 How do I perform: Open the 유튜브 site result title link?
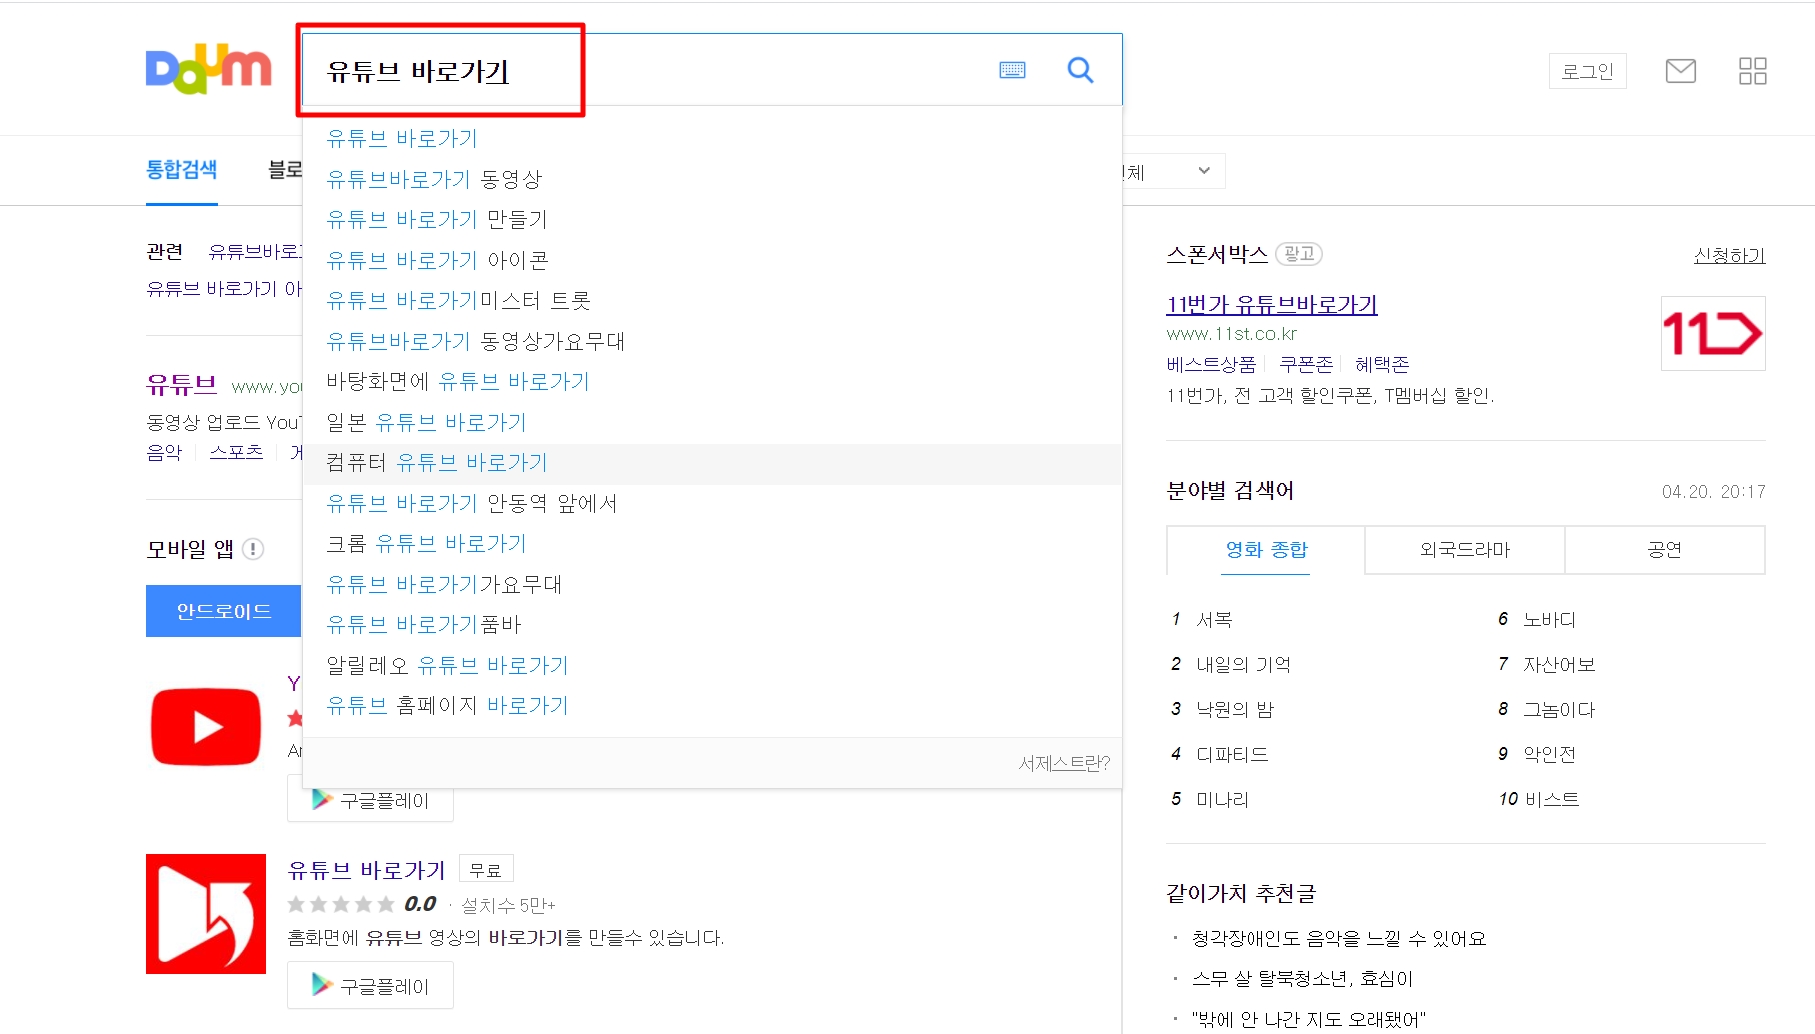[x=181, y=385]
